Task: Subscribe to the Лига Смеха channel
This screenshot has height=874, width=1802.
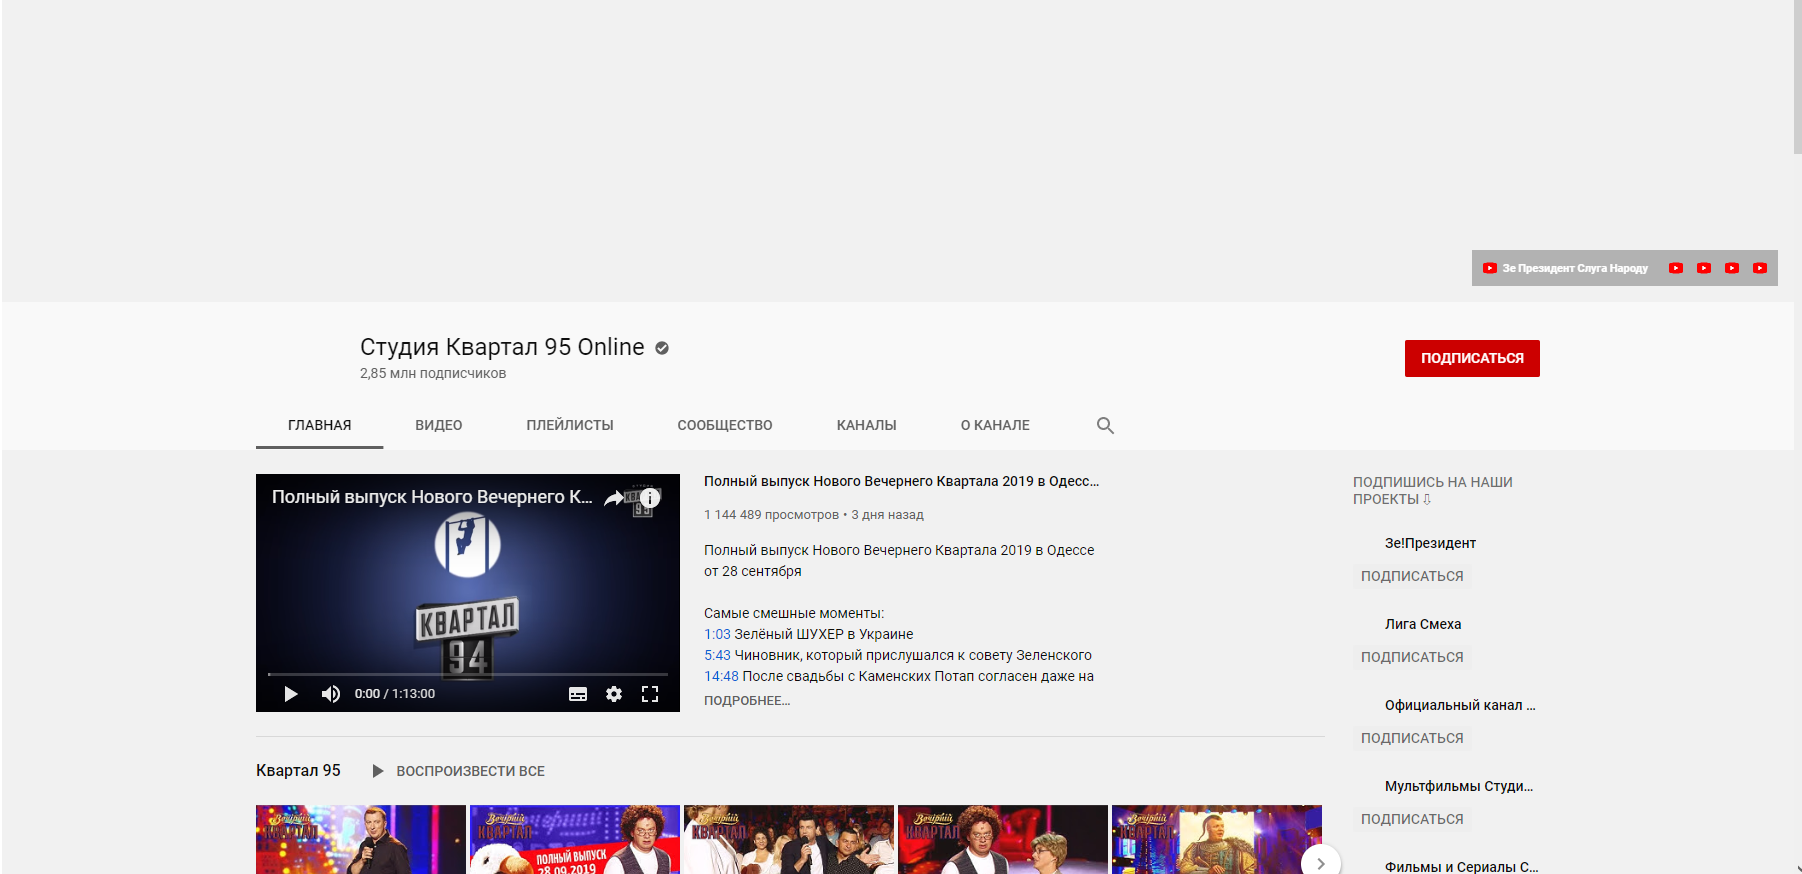Action: (x=1412, y=657)
